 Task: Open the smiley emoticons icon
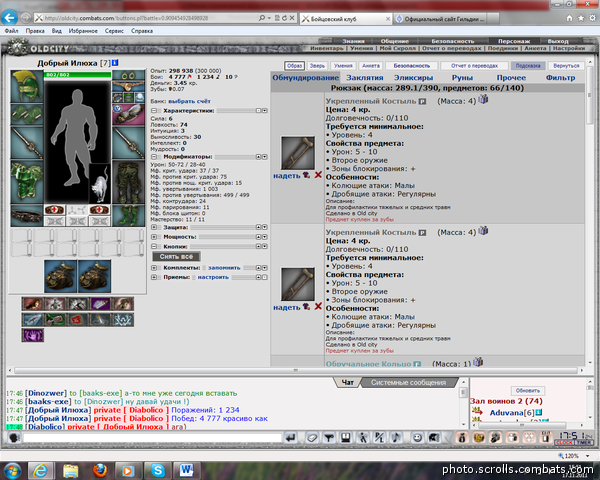pos(417,438)
